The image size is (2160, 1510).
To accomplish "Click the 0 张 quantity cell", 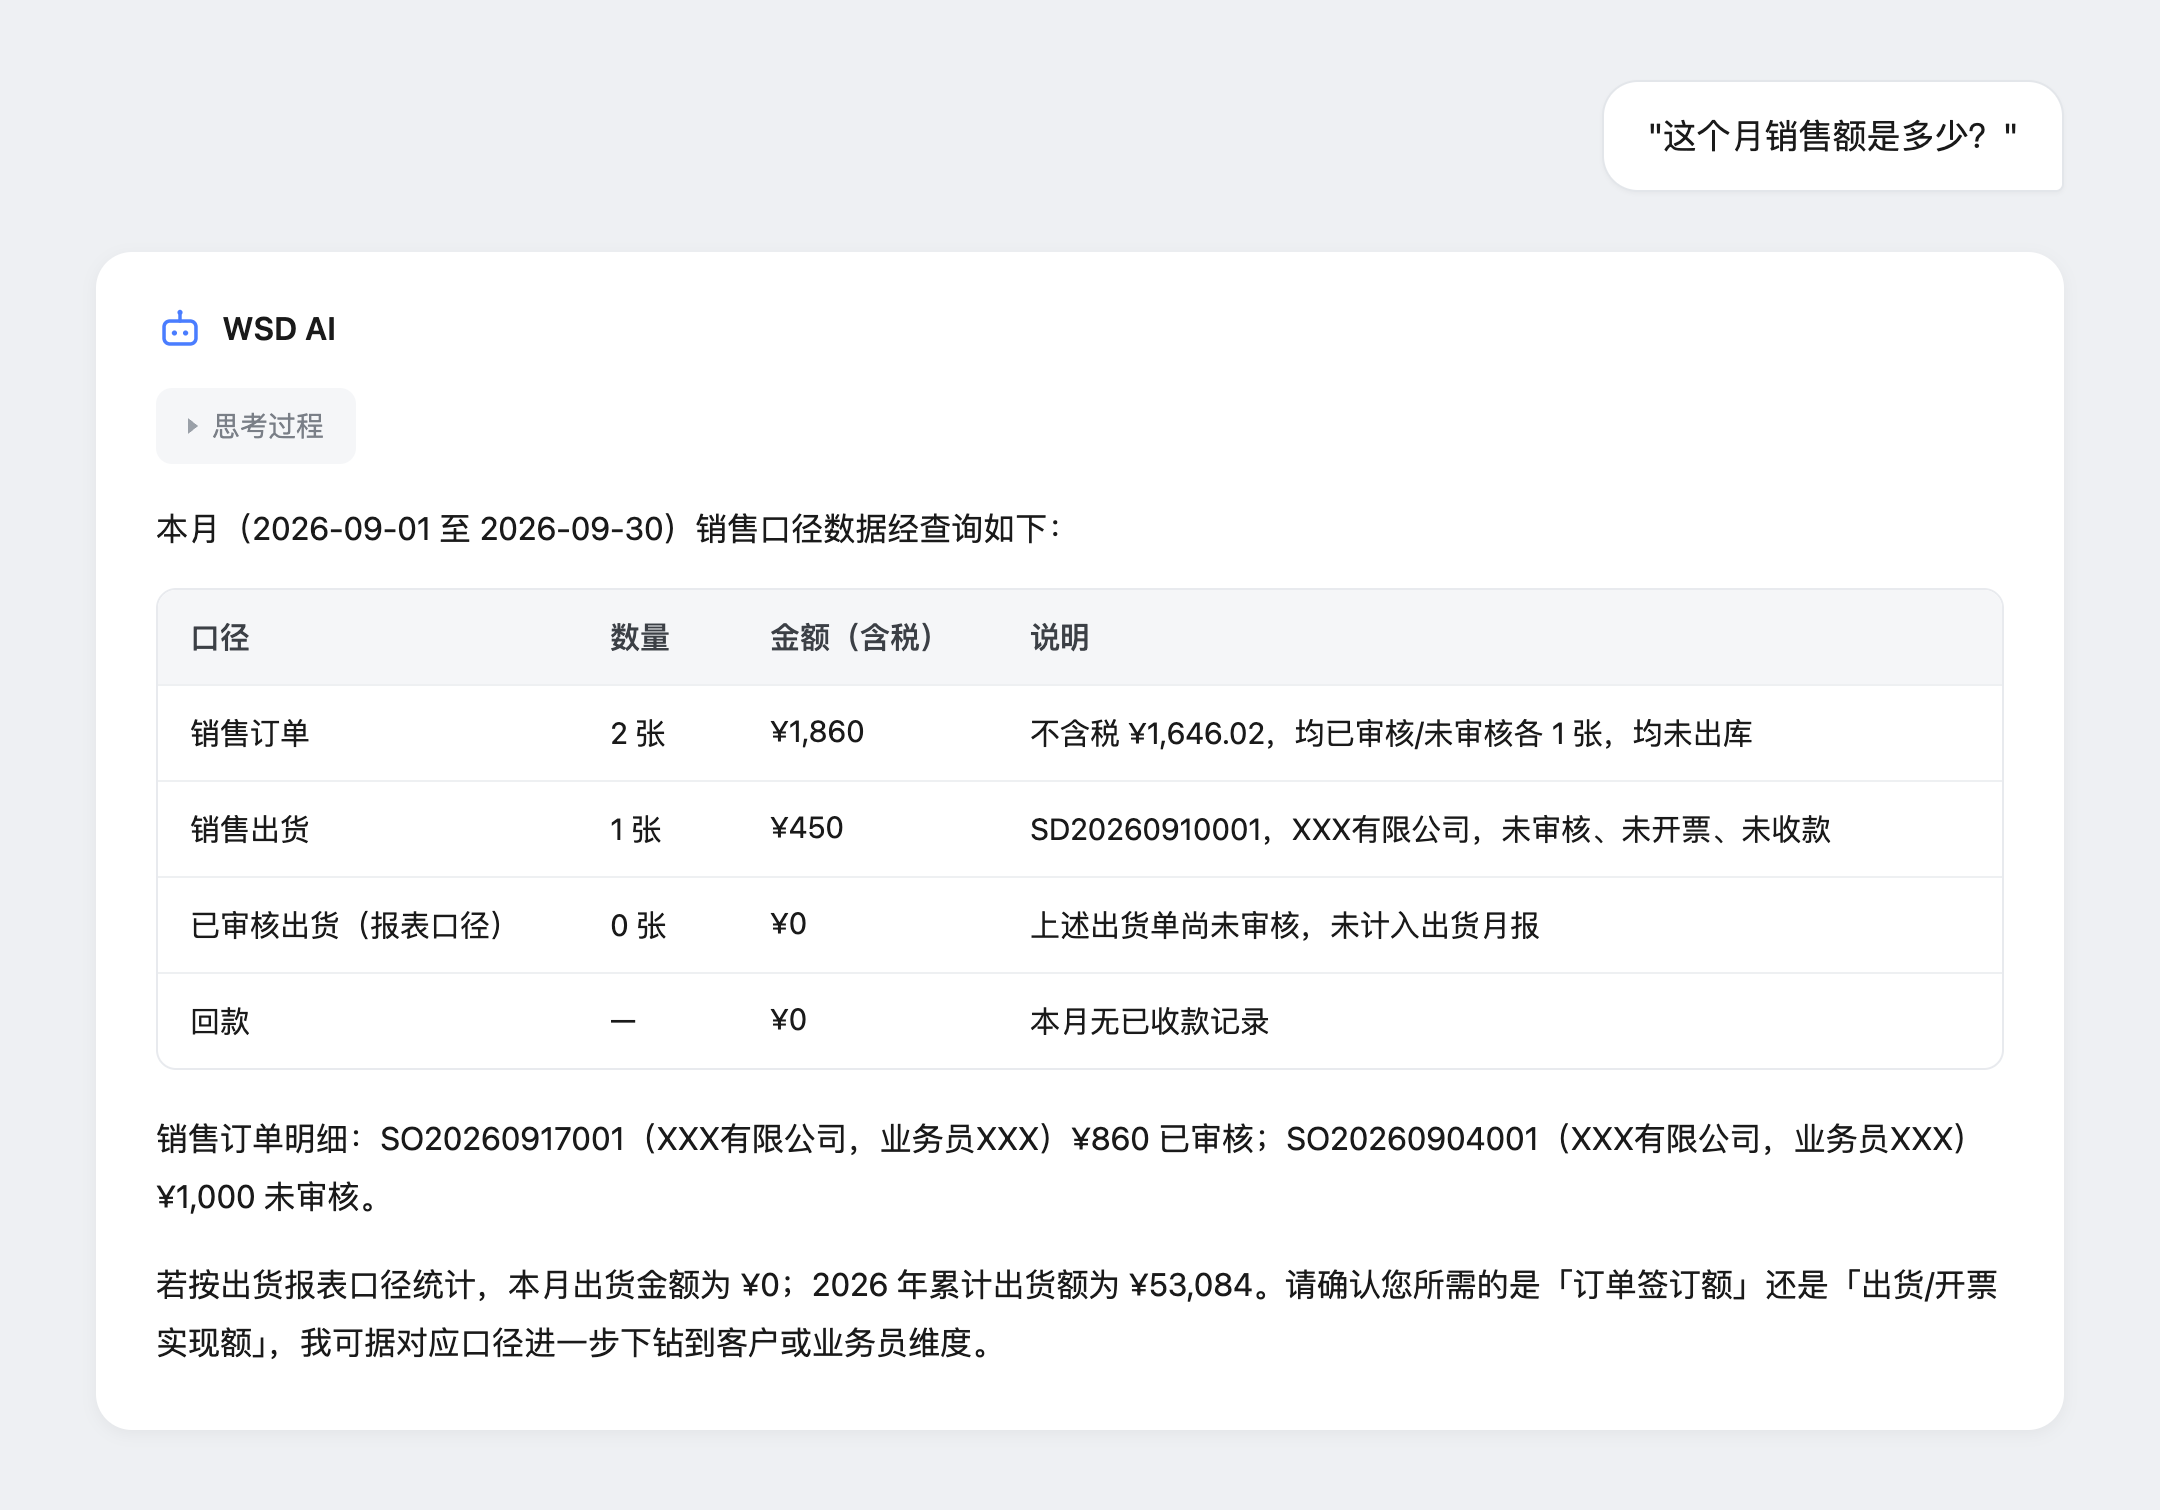I will 638,925.
